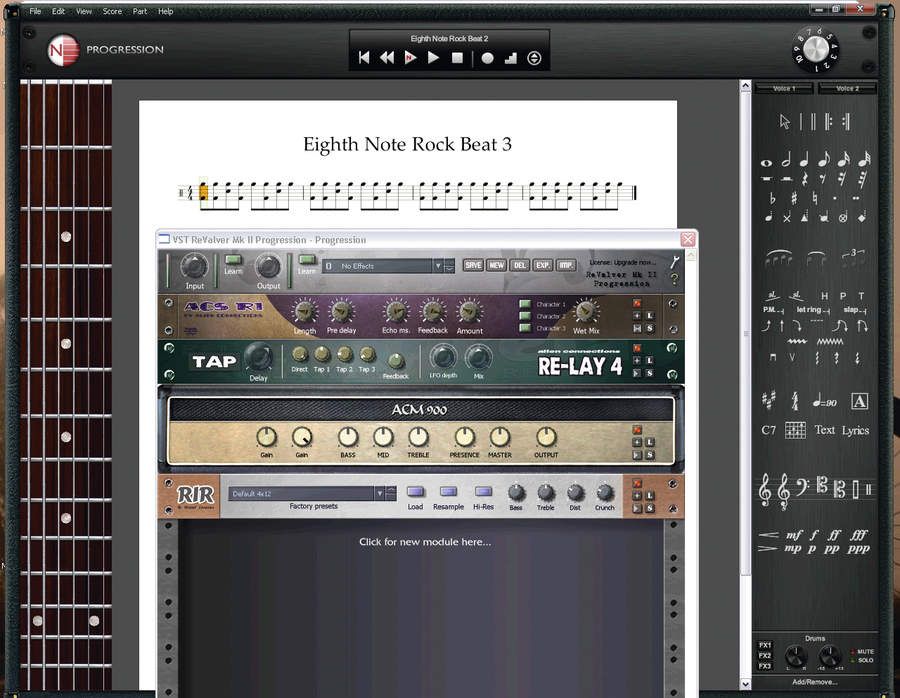The image size is (900, 698).
Task: Step RIR factory presets with the spinner
Action: click(391, 494)
